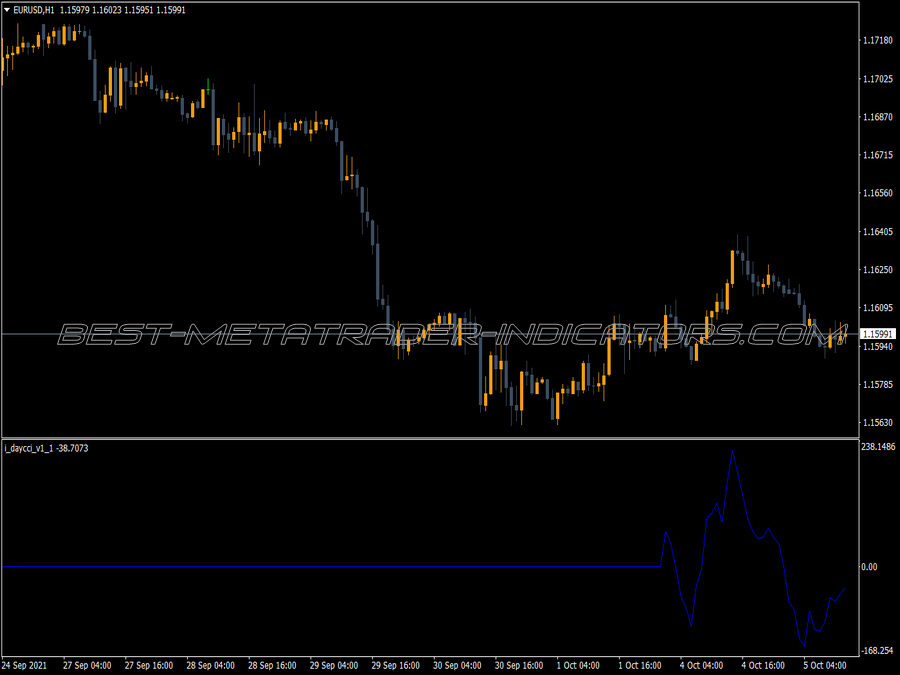Click the 1 Oct 04:00 time label
The width and height of the screenshot is (900, 675).
point(578,665)
